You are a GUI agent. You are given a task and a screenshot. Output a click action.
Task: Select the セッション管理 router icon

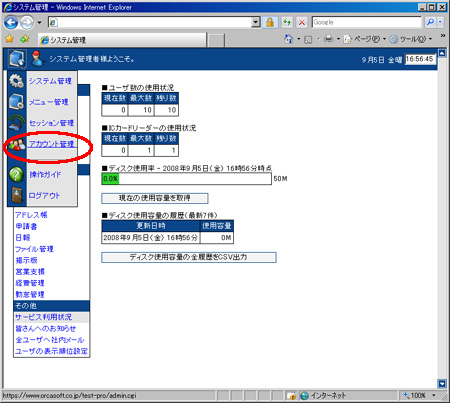click(17, 123)
